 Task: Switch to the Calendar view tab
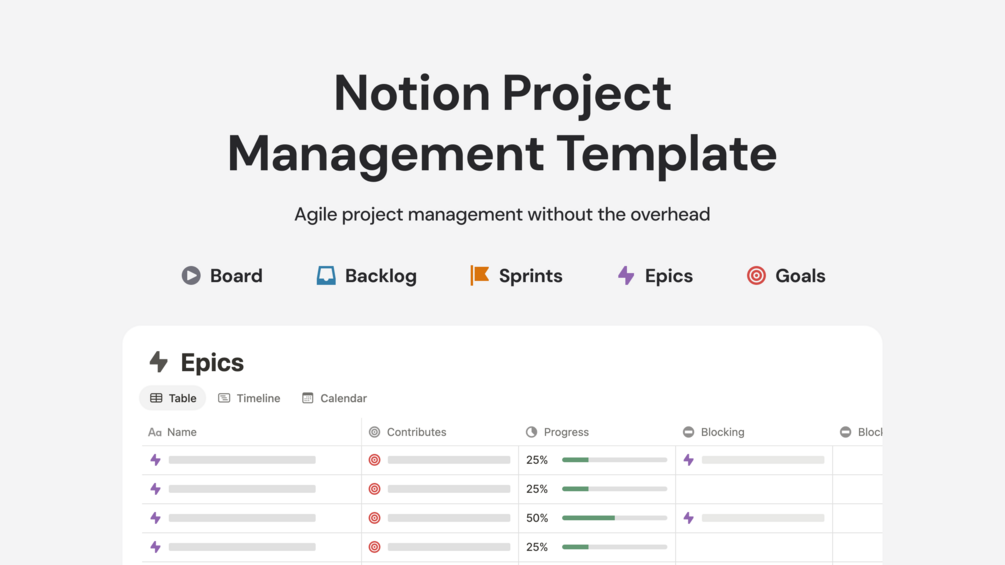335,398
